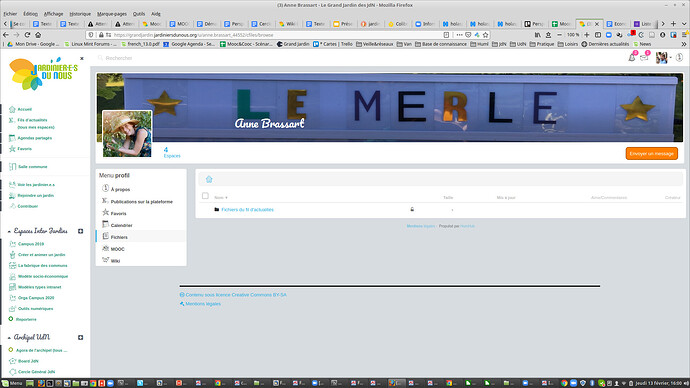Toggle the Firefox sidebar view button
690x388 pixels.
tap(598, 35)
